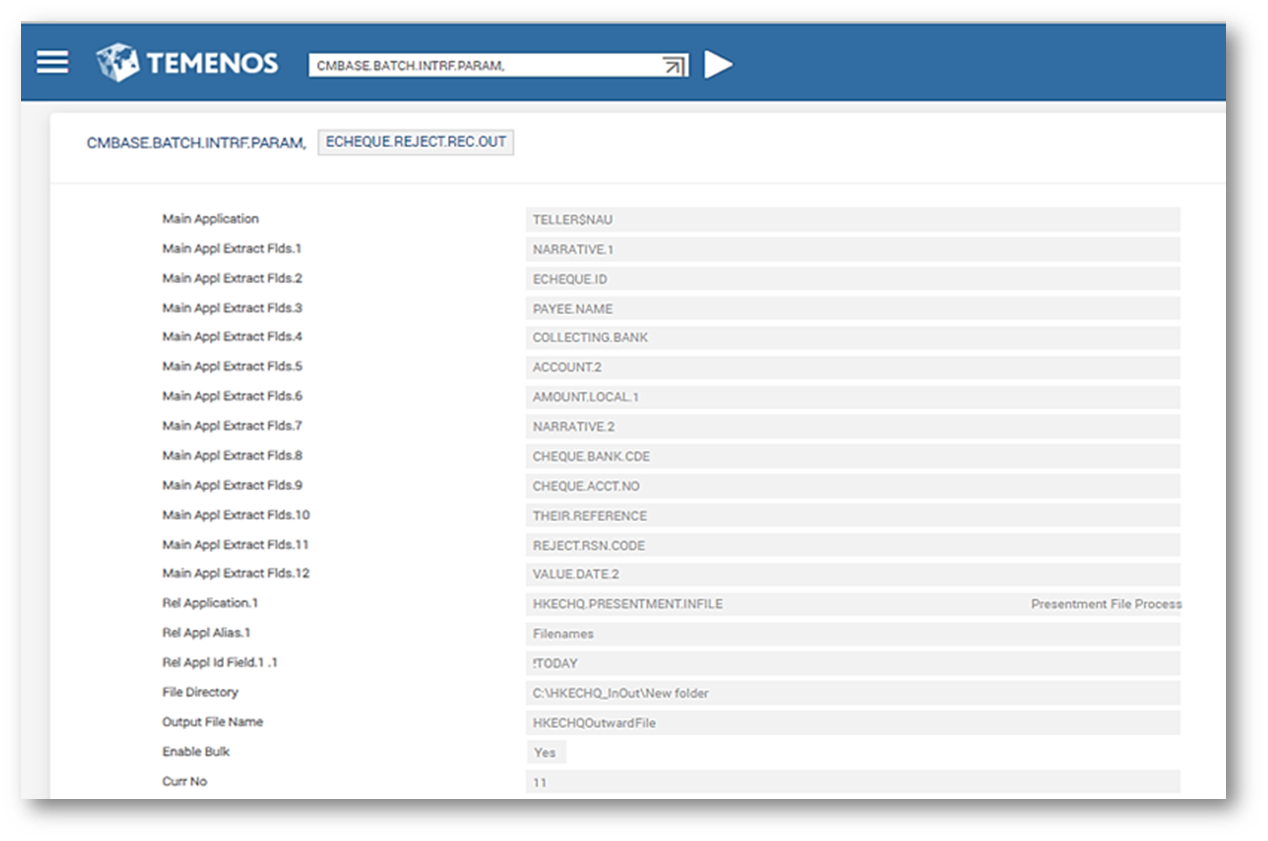Screen dimensions: 1268x841
Task: Click the Filenames alias field
Action: (852, 634)
